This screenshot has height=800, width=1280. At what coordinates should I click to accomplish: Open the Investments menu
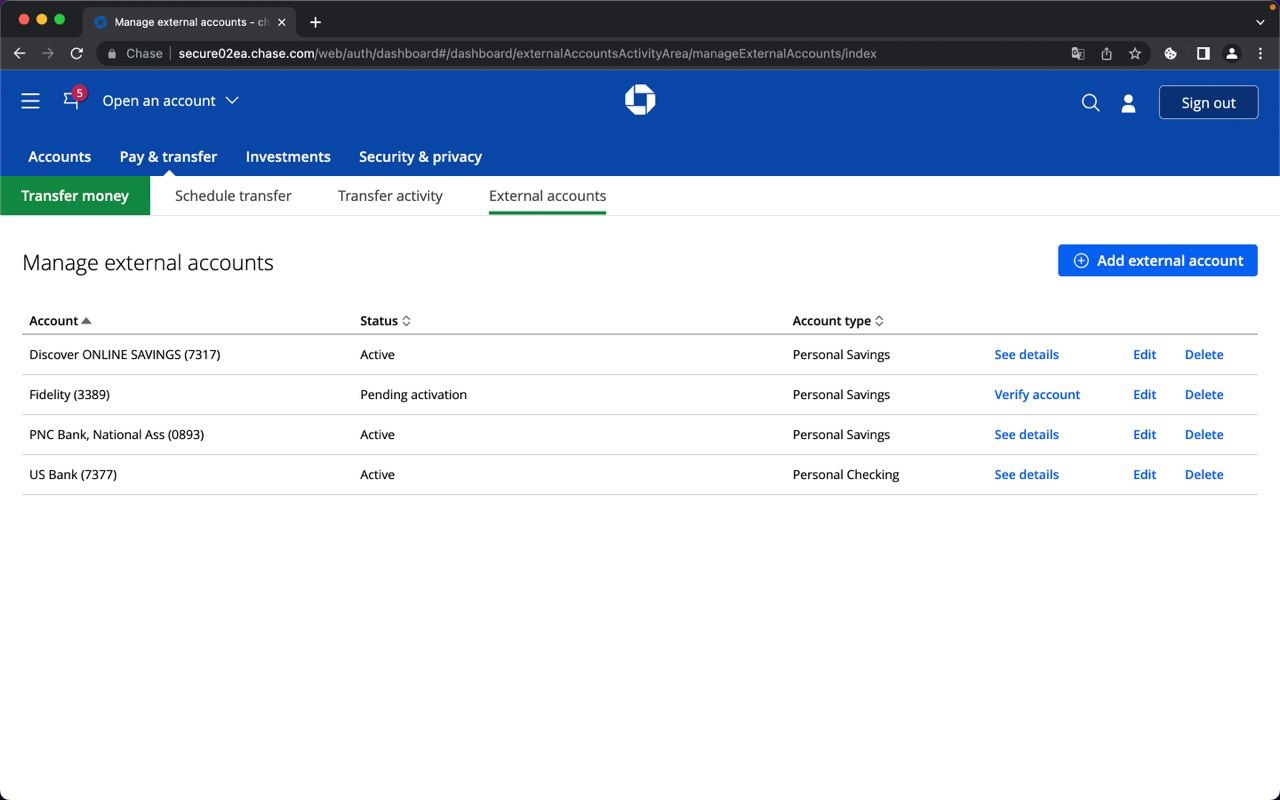click(x=288, y=157)
